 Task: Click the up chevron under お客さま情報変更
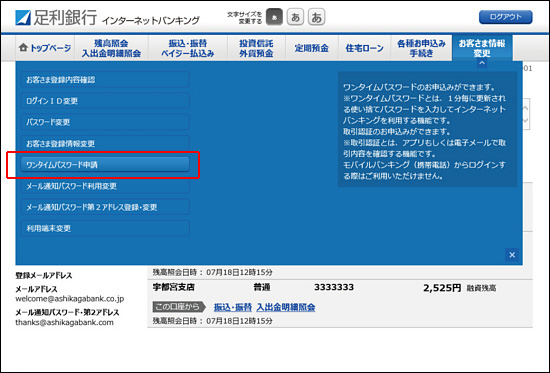coord(482,63)
